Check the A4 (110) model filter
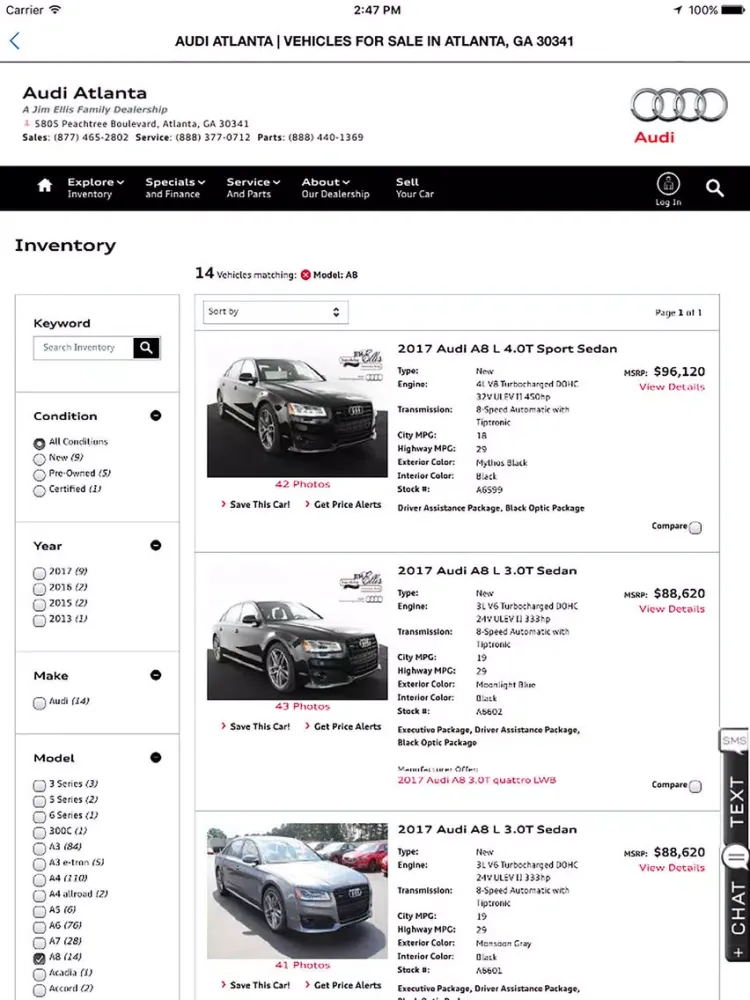The width and height of the screenshot is (750, 1000). (40, 880)
